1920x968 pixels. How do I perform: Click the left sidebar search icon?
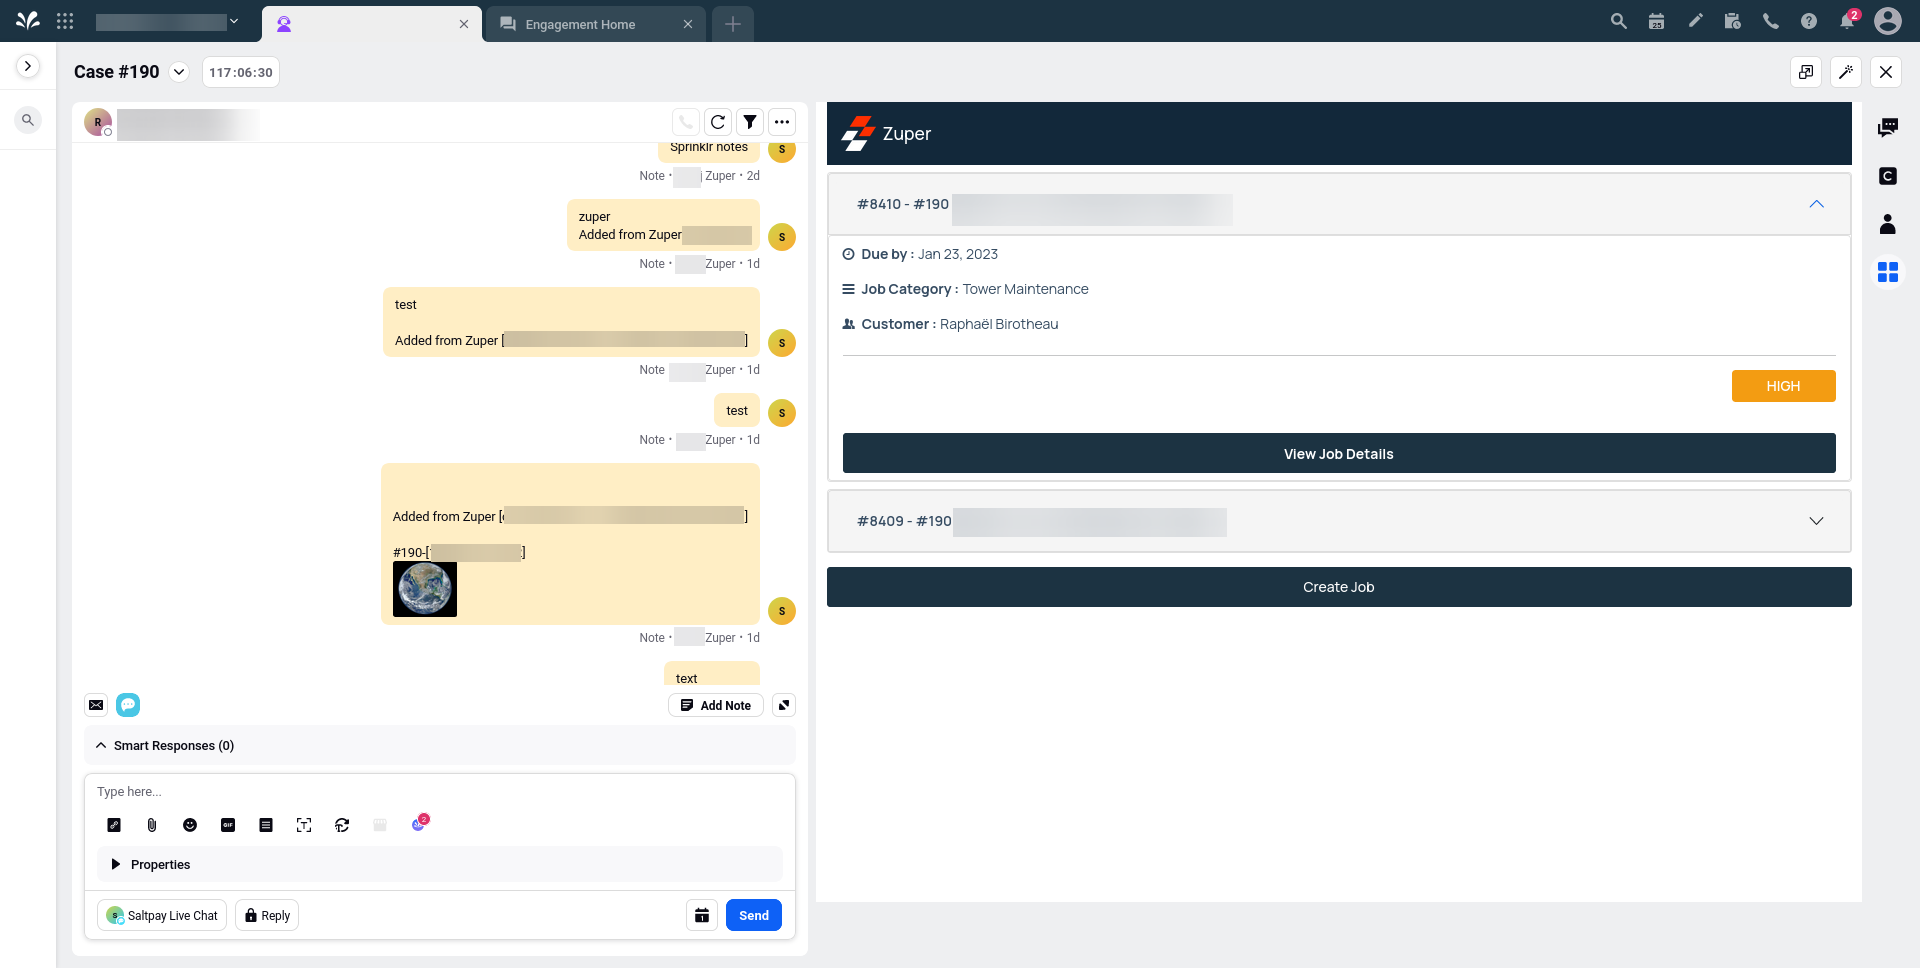click(28, 120)
